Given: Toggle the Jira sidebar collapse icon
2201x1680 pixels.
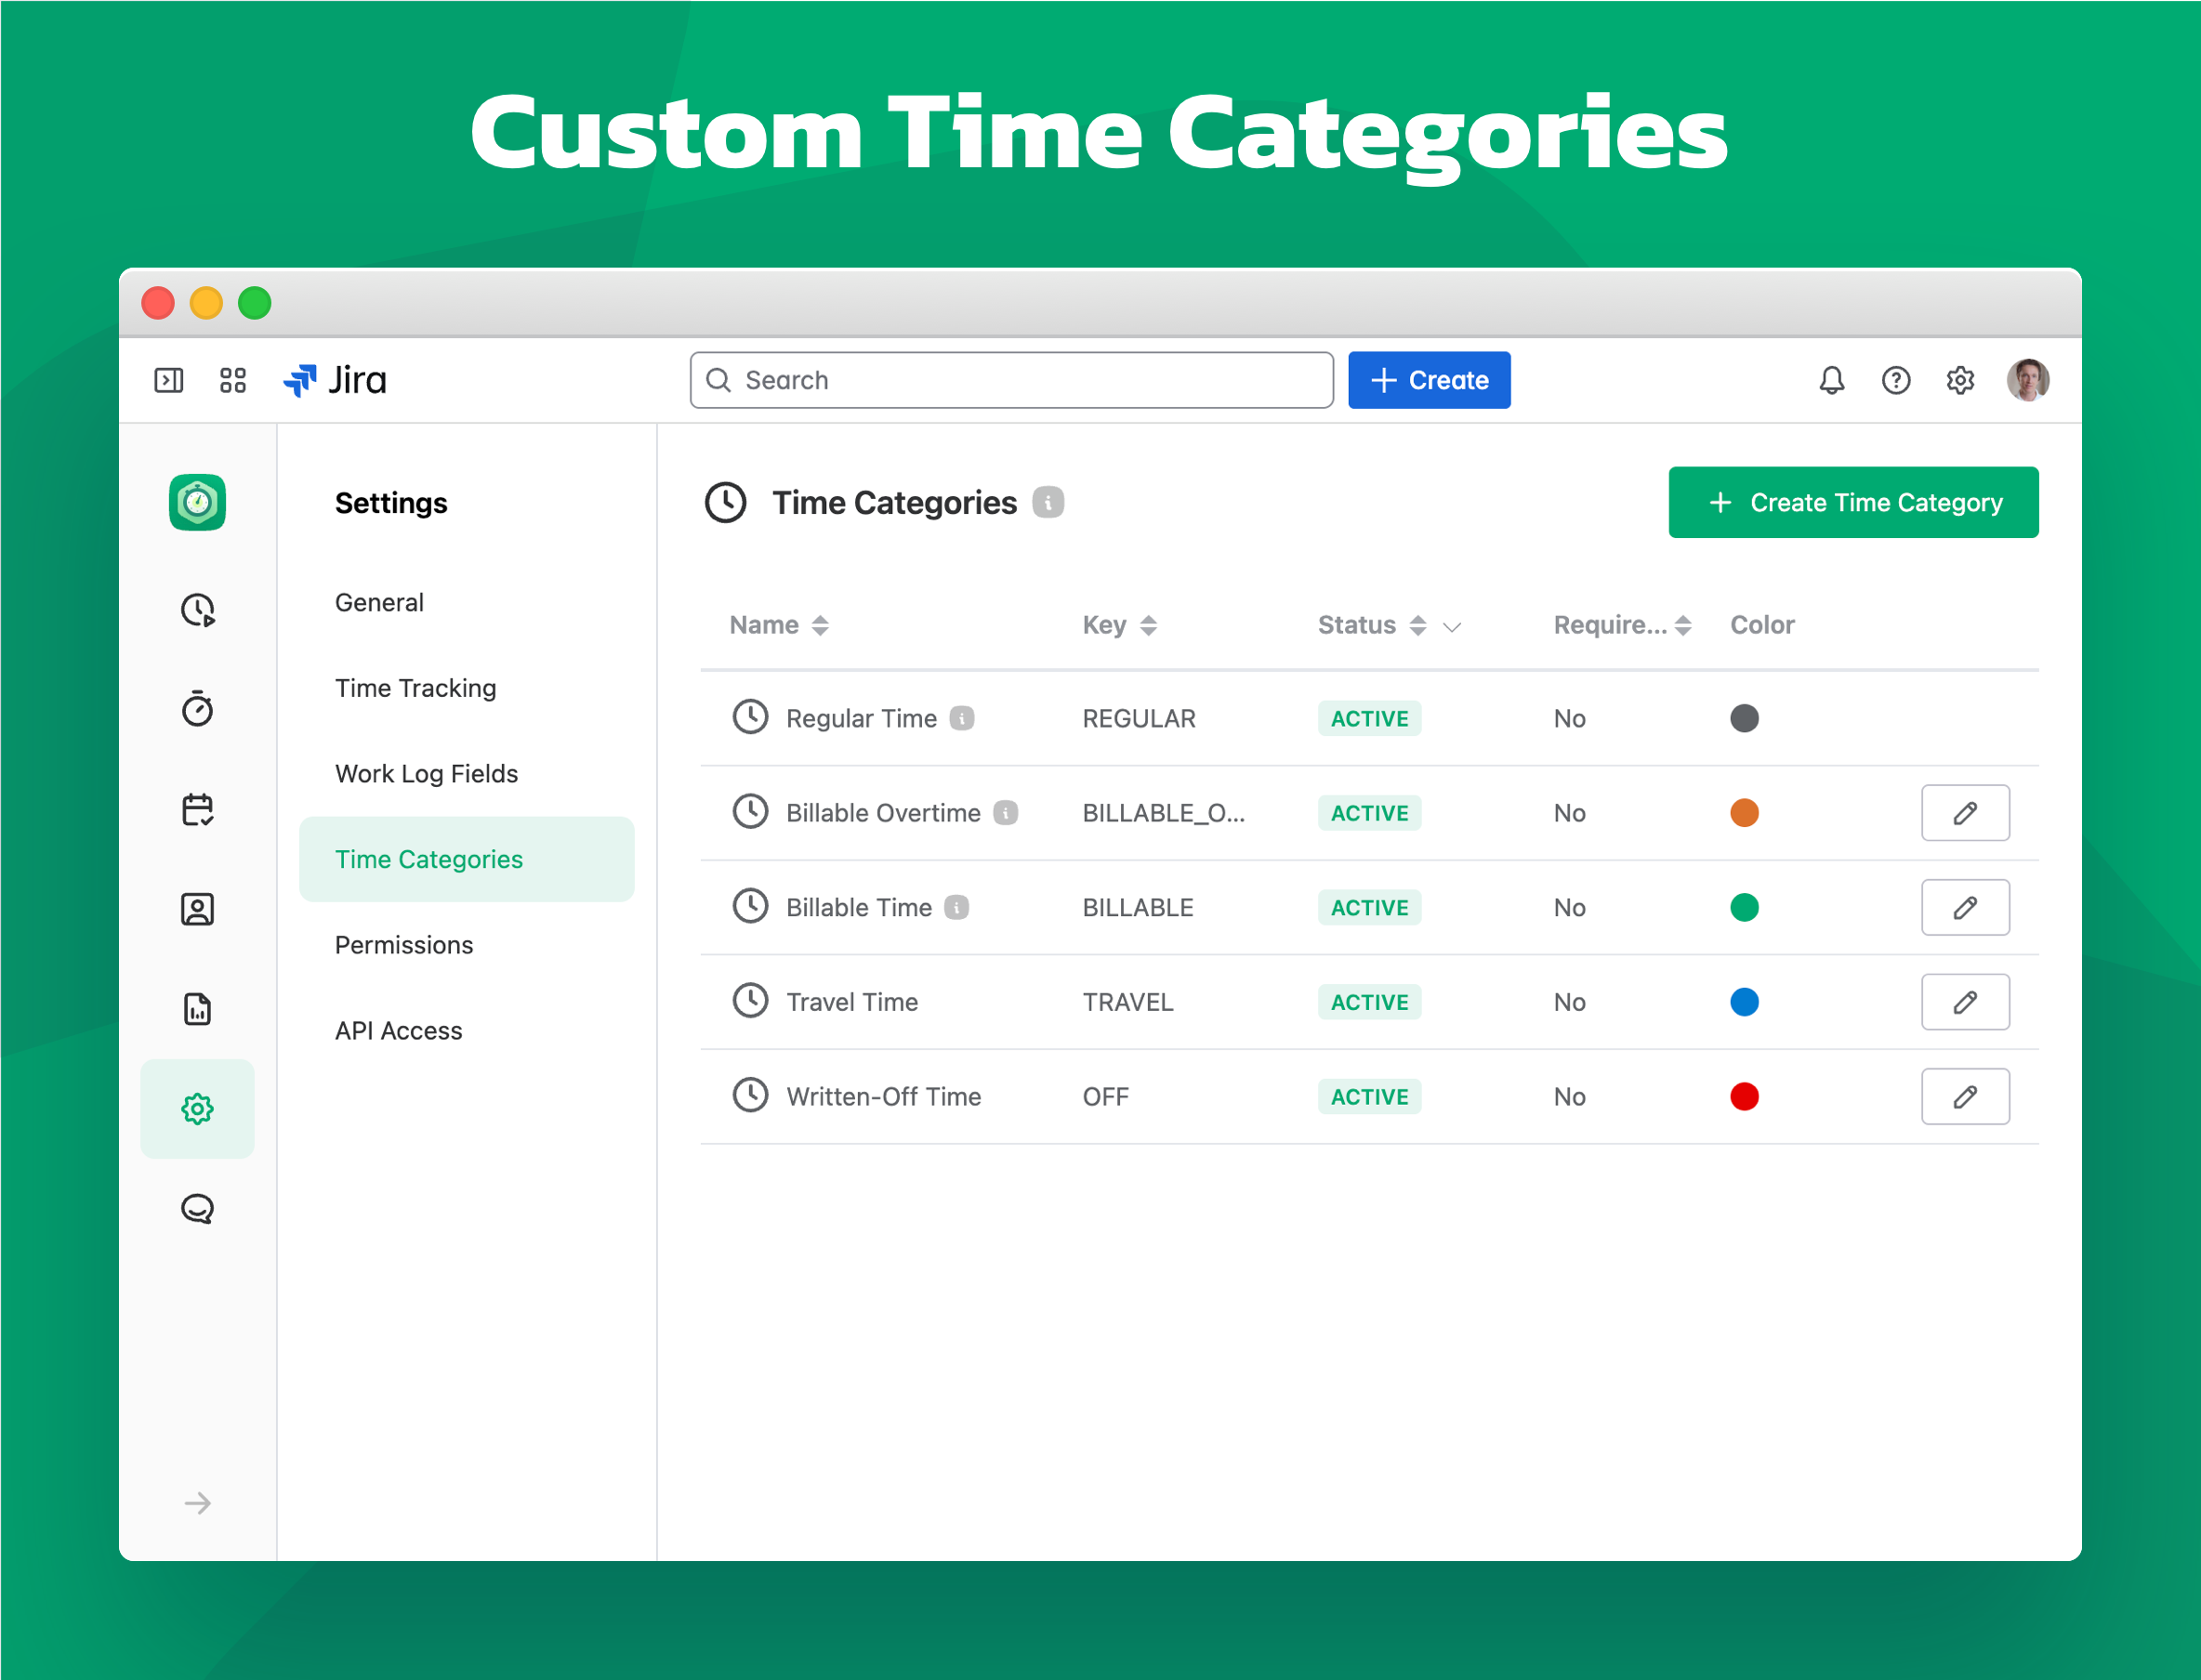Looking at the screenshot, I should (x=168, y=380).
